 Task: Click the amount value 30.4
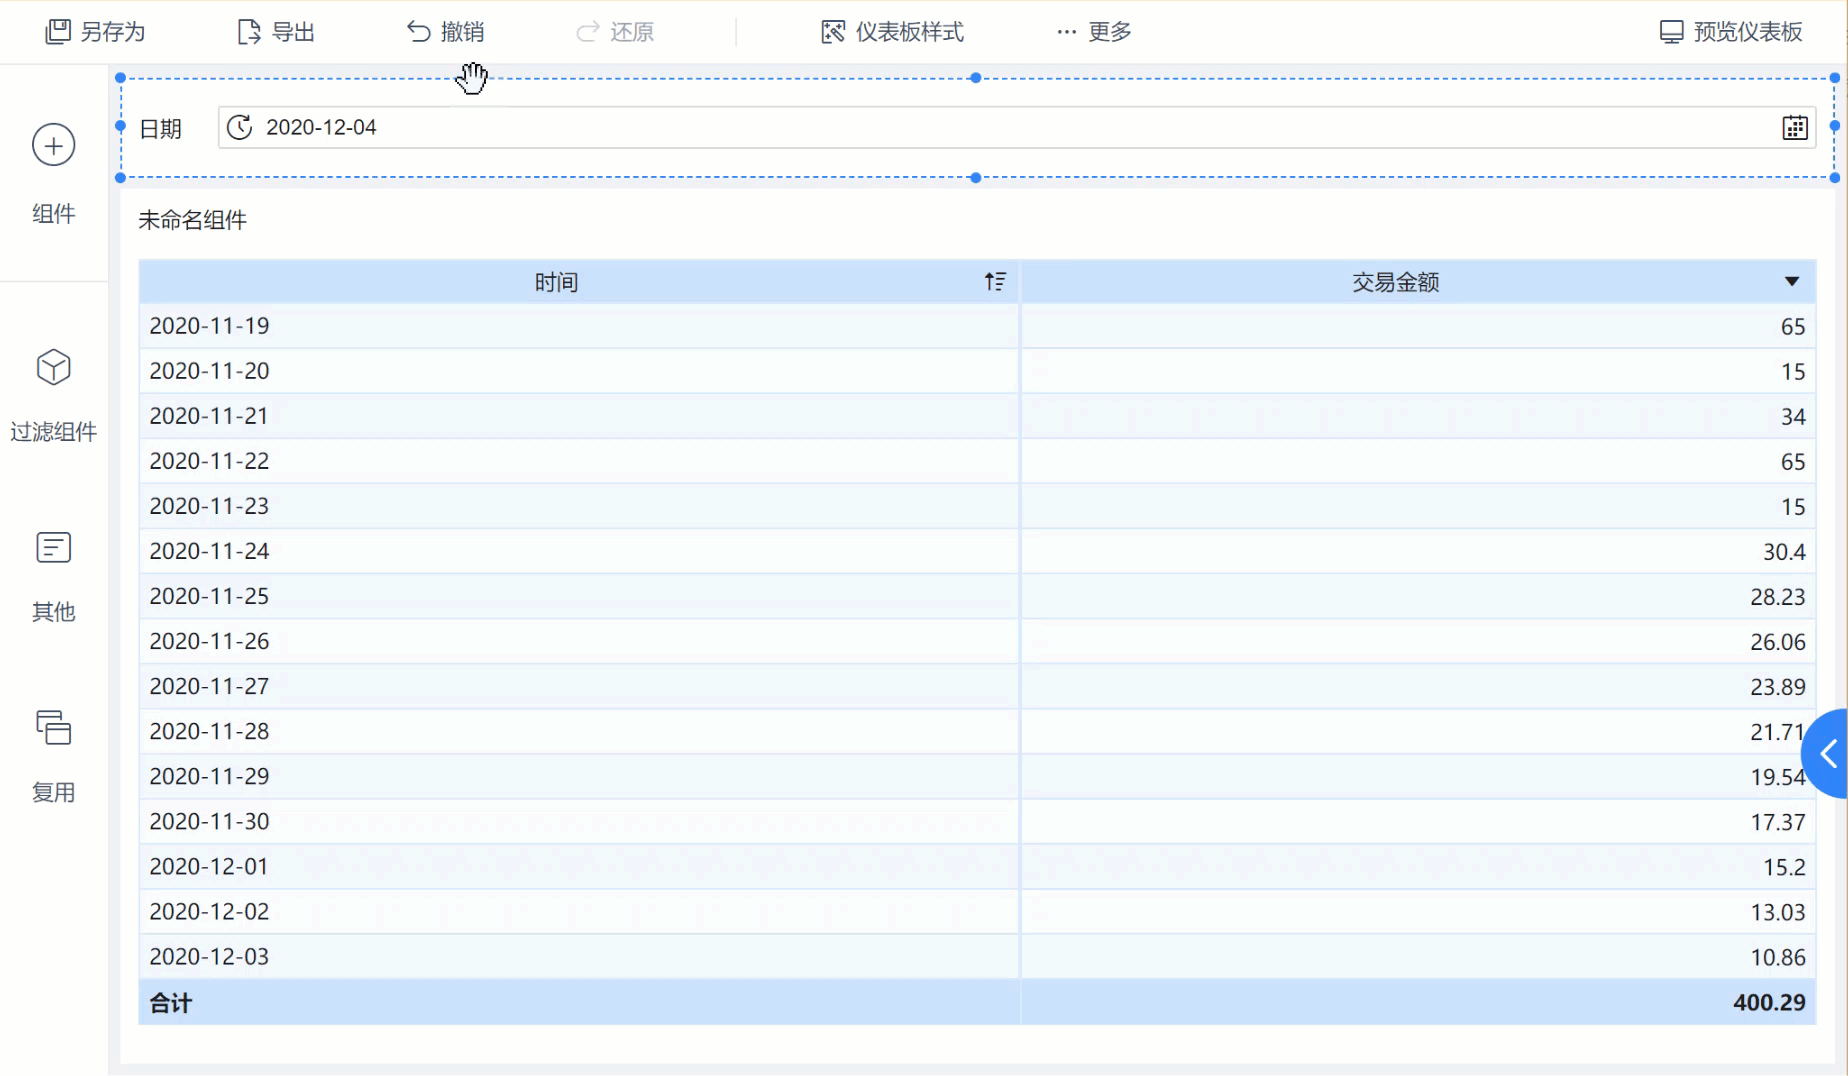coord(1784,552)
